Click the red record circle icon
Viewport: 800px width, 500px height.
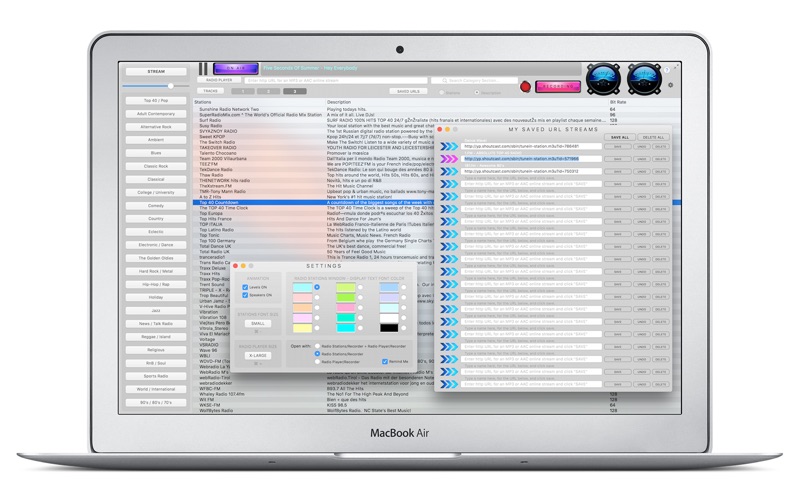(525, 87)
